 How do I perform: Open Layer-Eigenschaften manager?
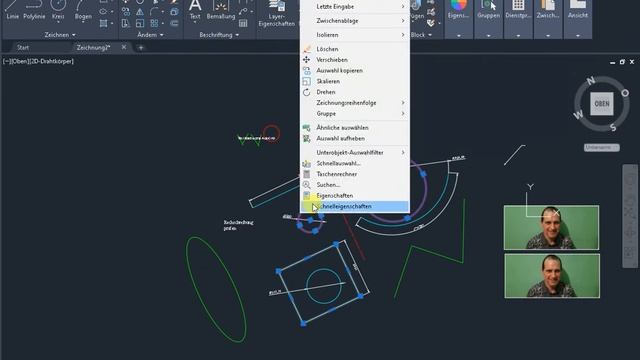coord(277,13)
